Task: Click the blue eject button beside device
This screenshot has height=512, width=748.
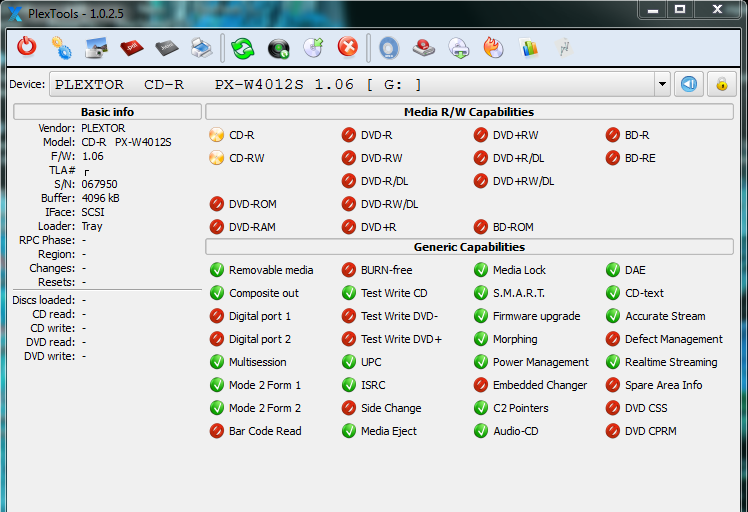Action: 688,84
